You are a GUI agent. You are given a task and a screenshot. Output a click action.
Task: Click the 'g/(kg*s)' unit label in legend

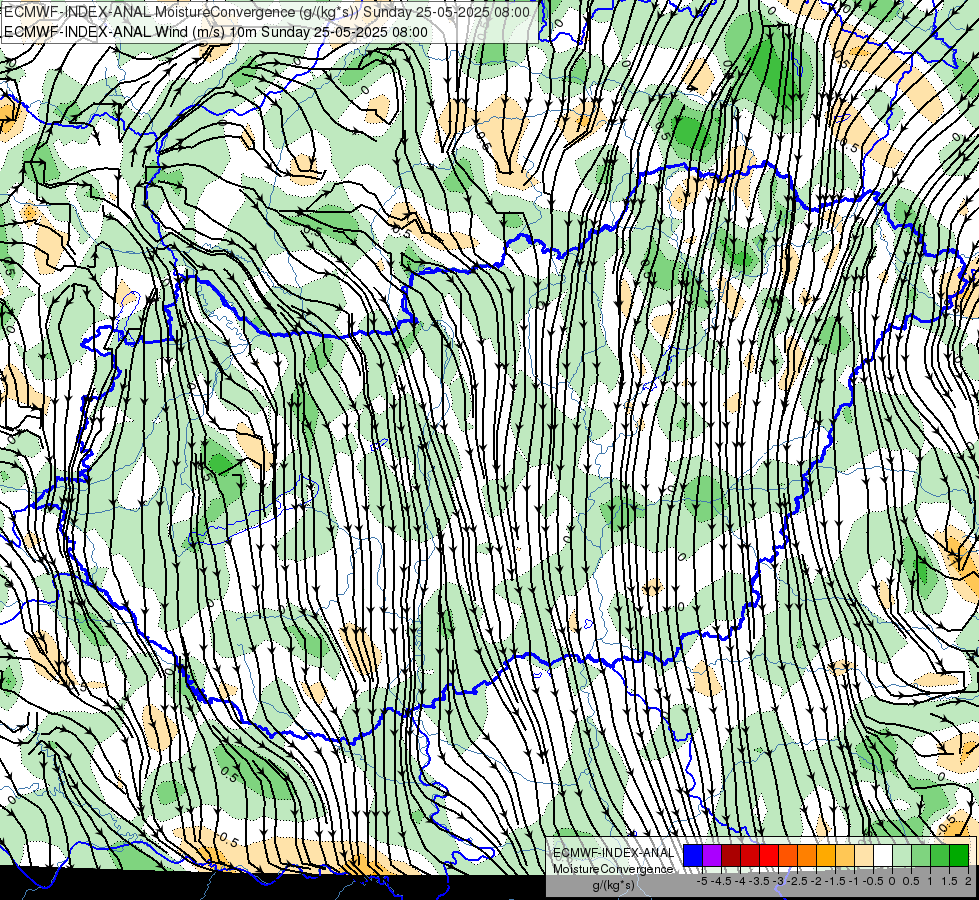pos(613,886)
